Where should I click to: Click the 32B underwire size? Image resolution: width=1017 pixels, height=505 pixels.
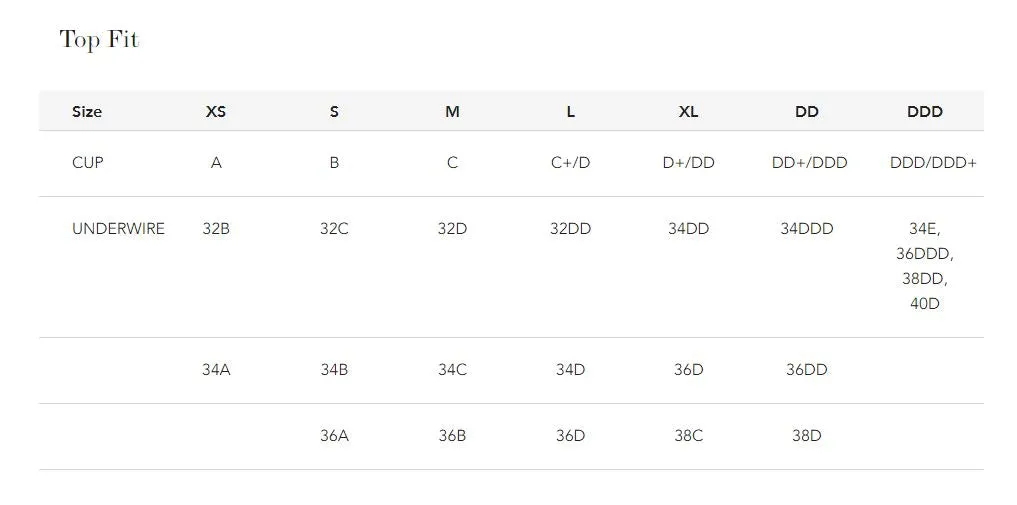click(216, 228)
